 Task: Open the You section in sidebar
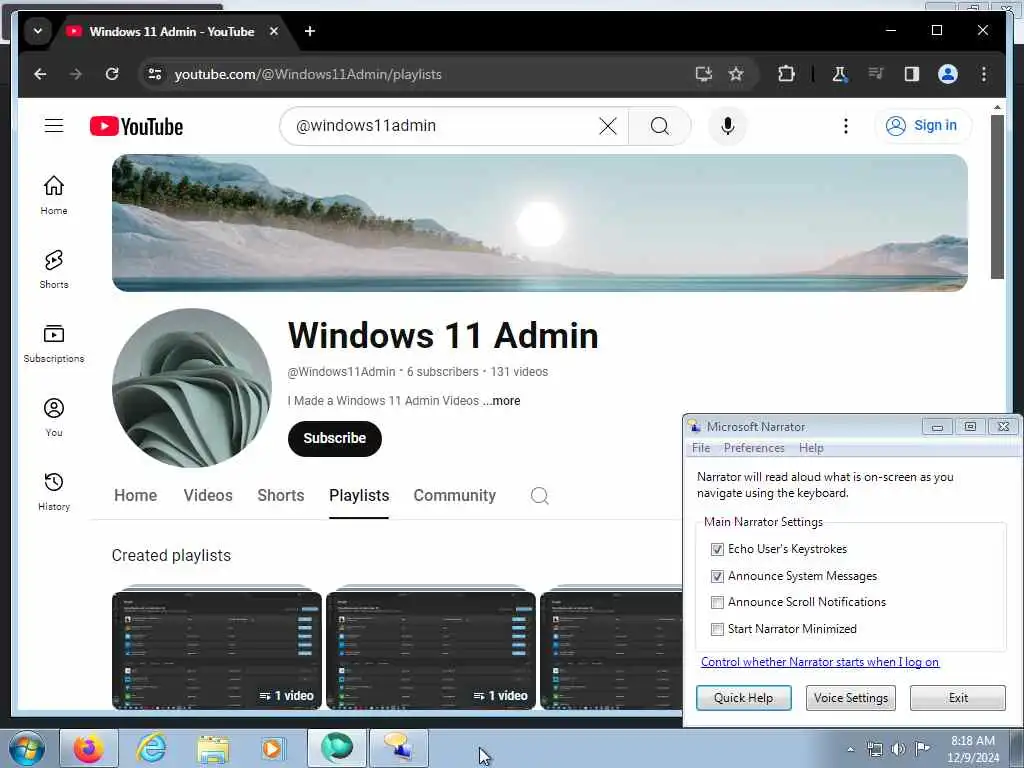(x=54, y=417)
